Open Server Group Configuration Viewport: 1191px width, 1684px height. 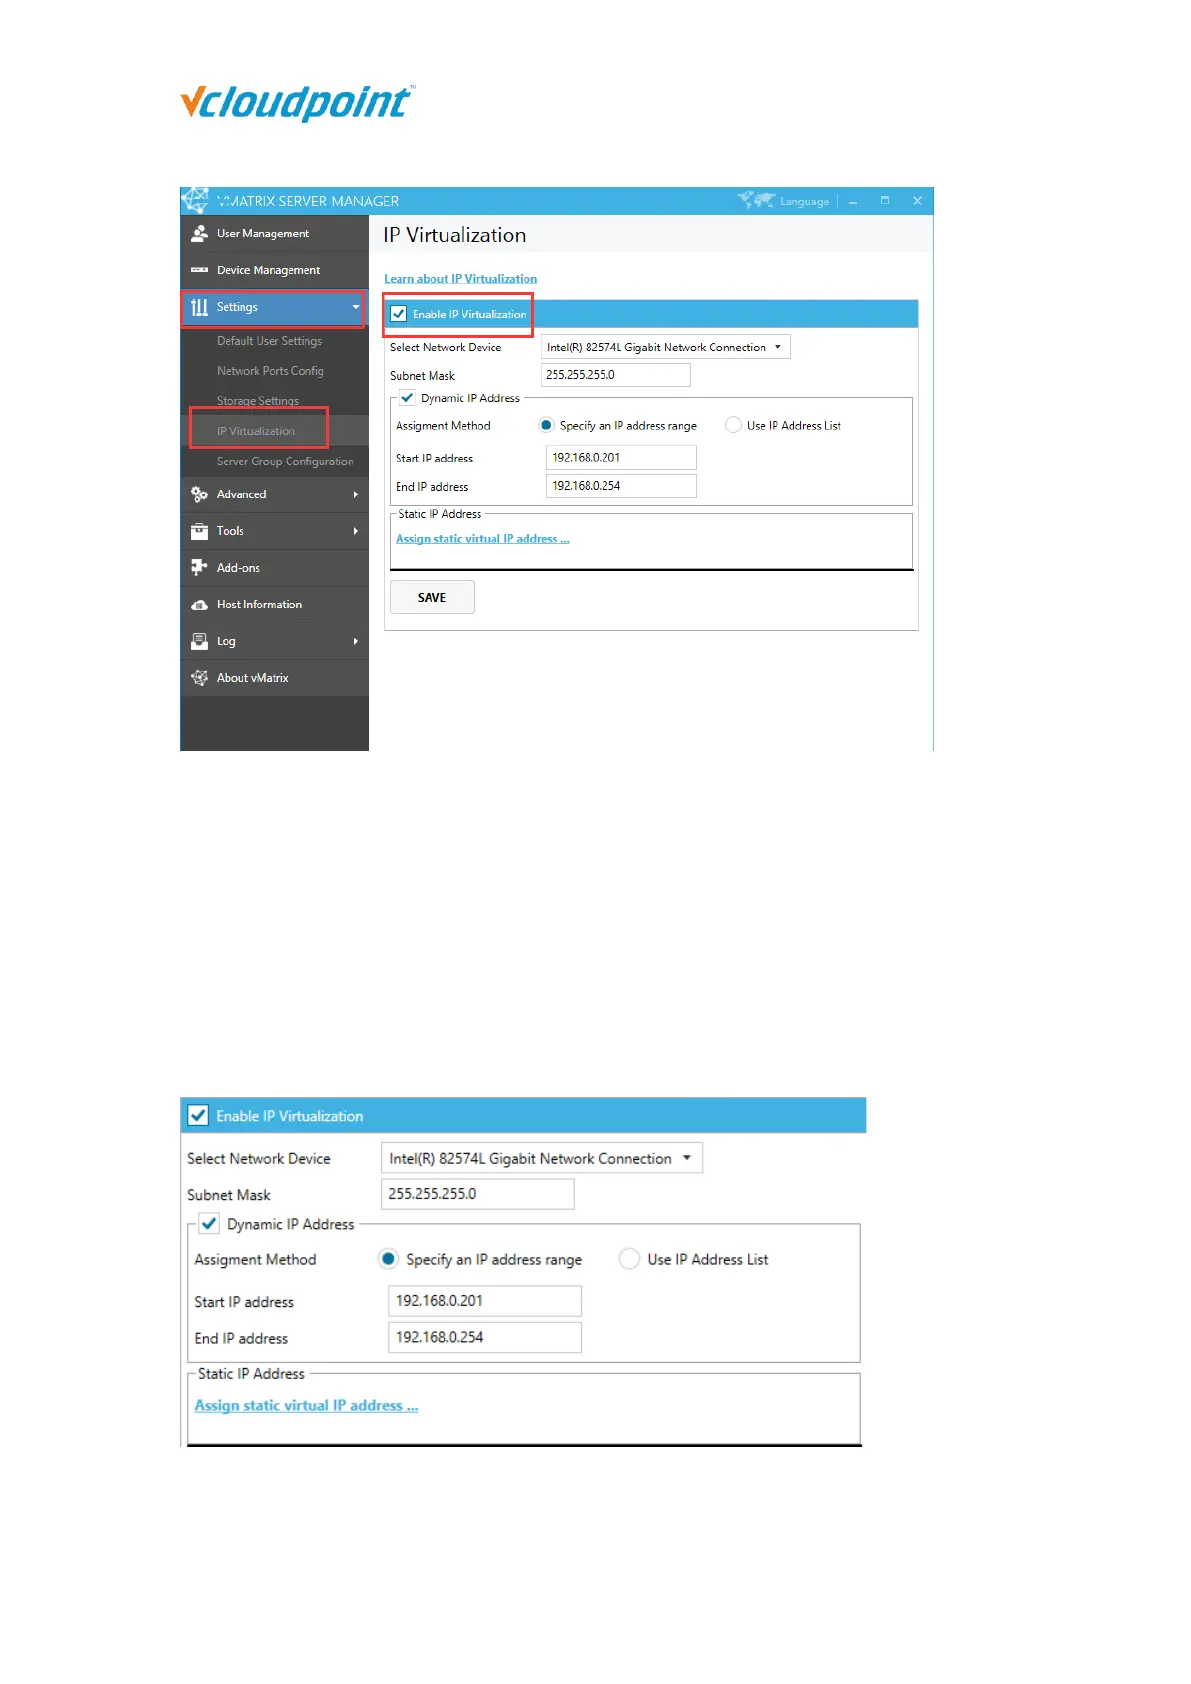(x=285, y=461)
